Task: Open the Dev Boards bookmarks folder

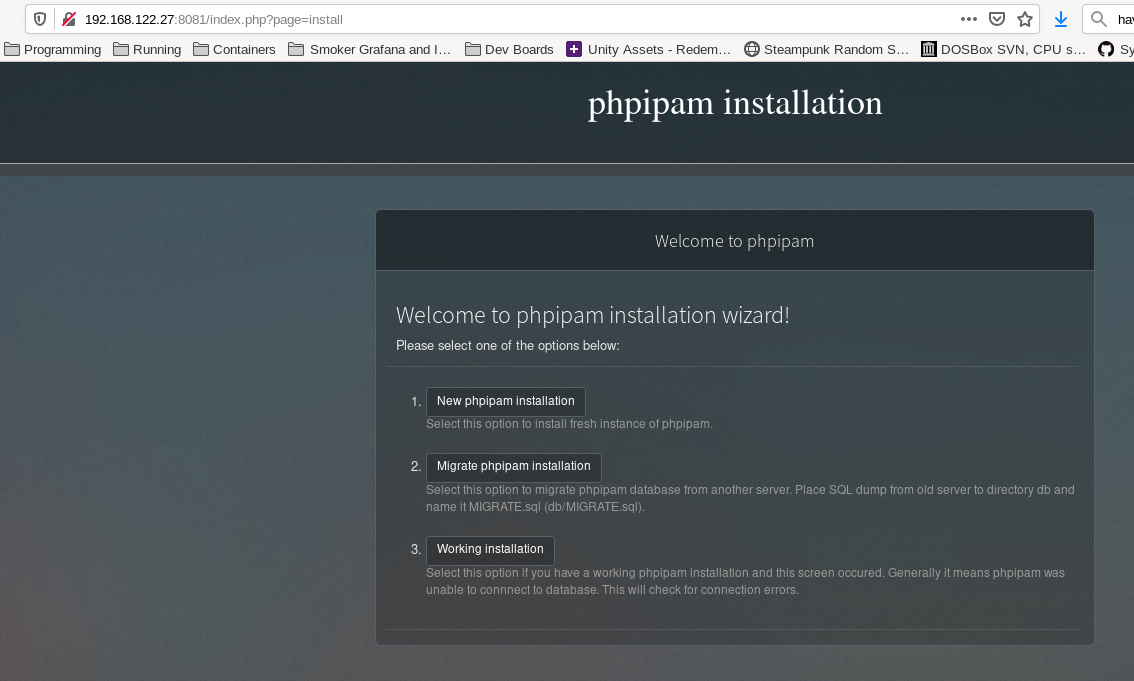Action: [x=509, y=49]
